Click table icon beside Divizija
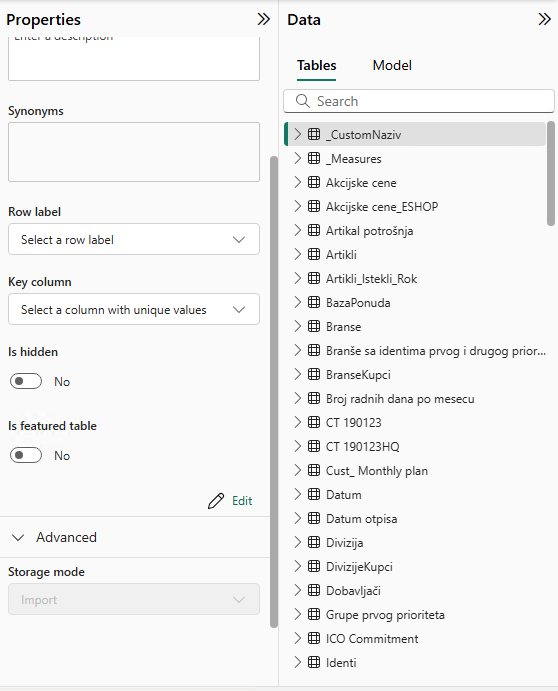The width and height of the screenshot is (558, 691). (314, 542)
